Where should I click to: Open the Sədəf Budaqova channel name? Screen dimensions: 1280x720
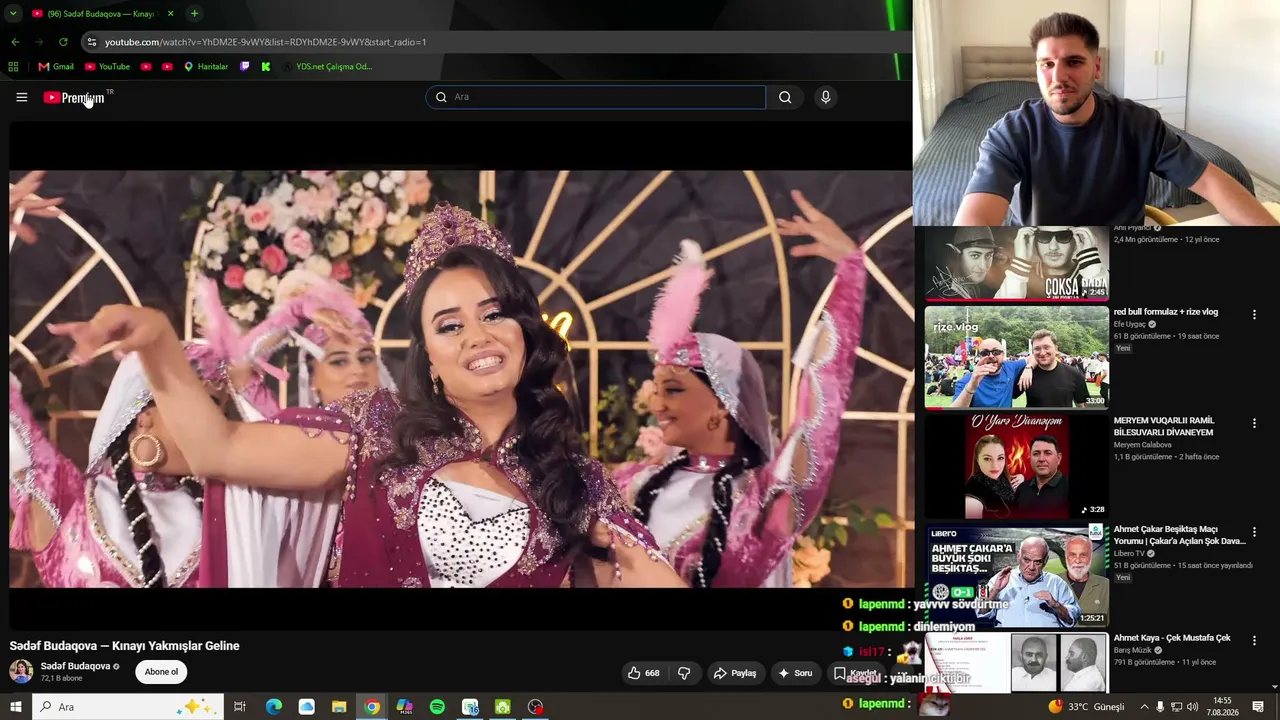coord(75,666)
